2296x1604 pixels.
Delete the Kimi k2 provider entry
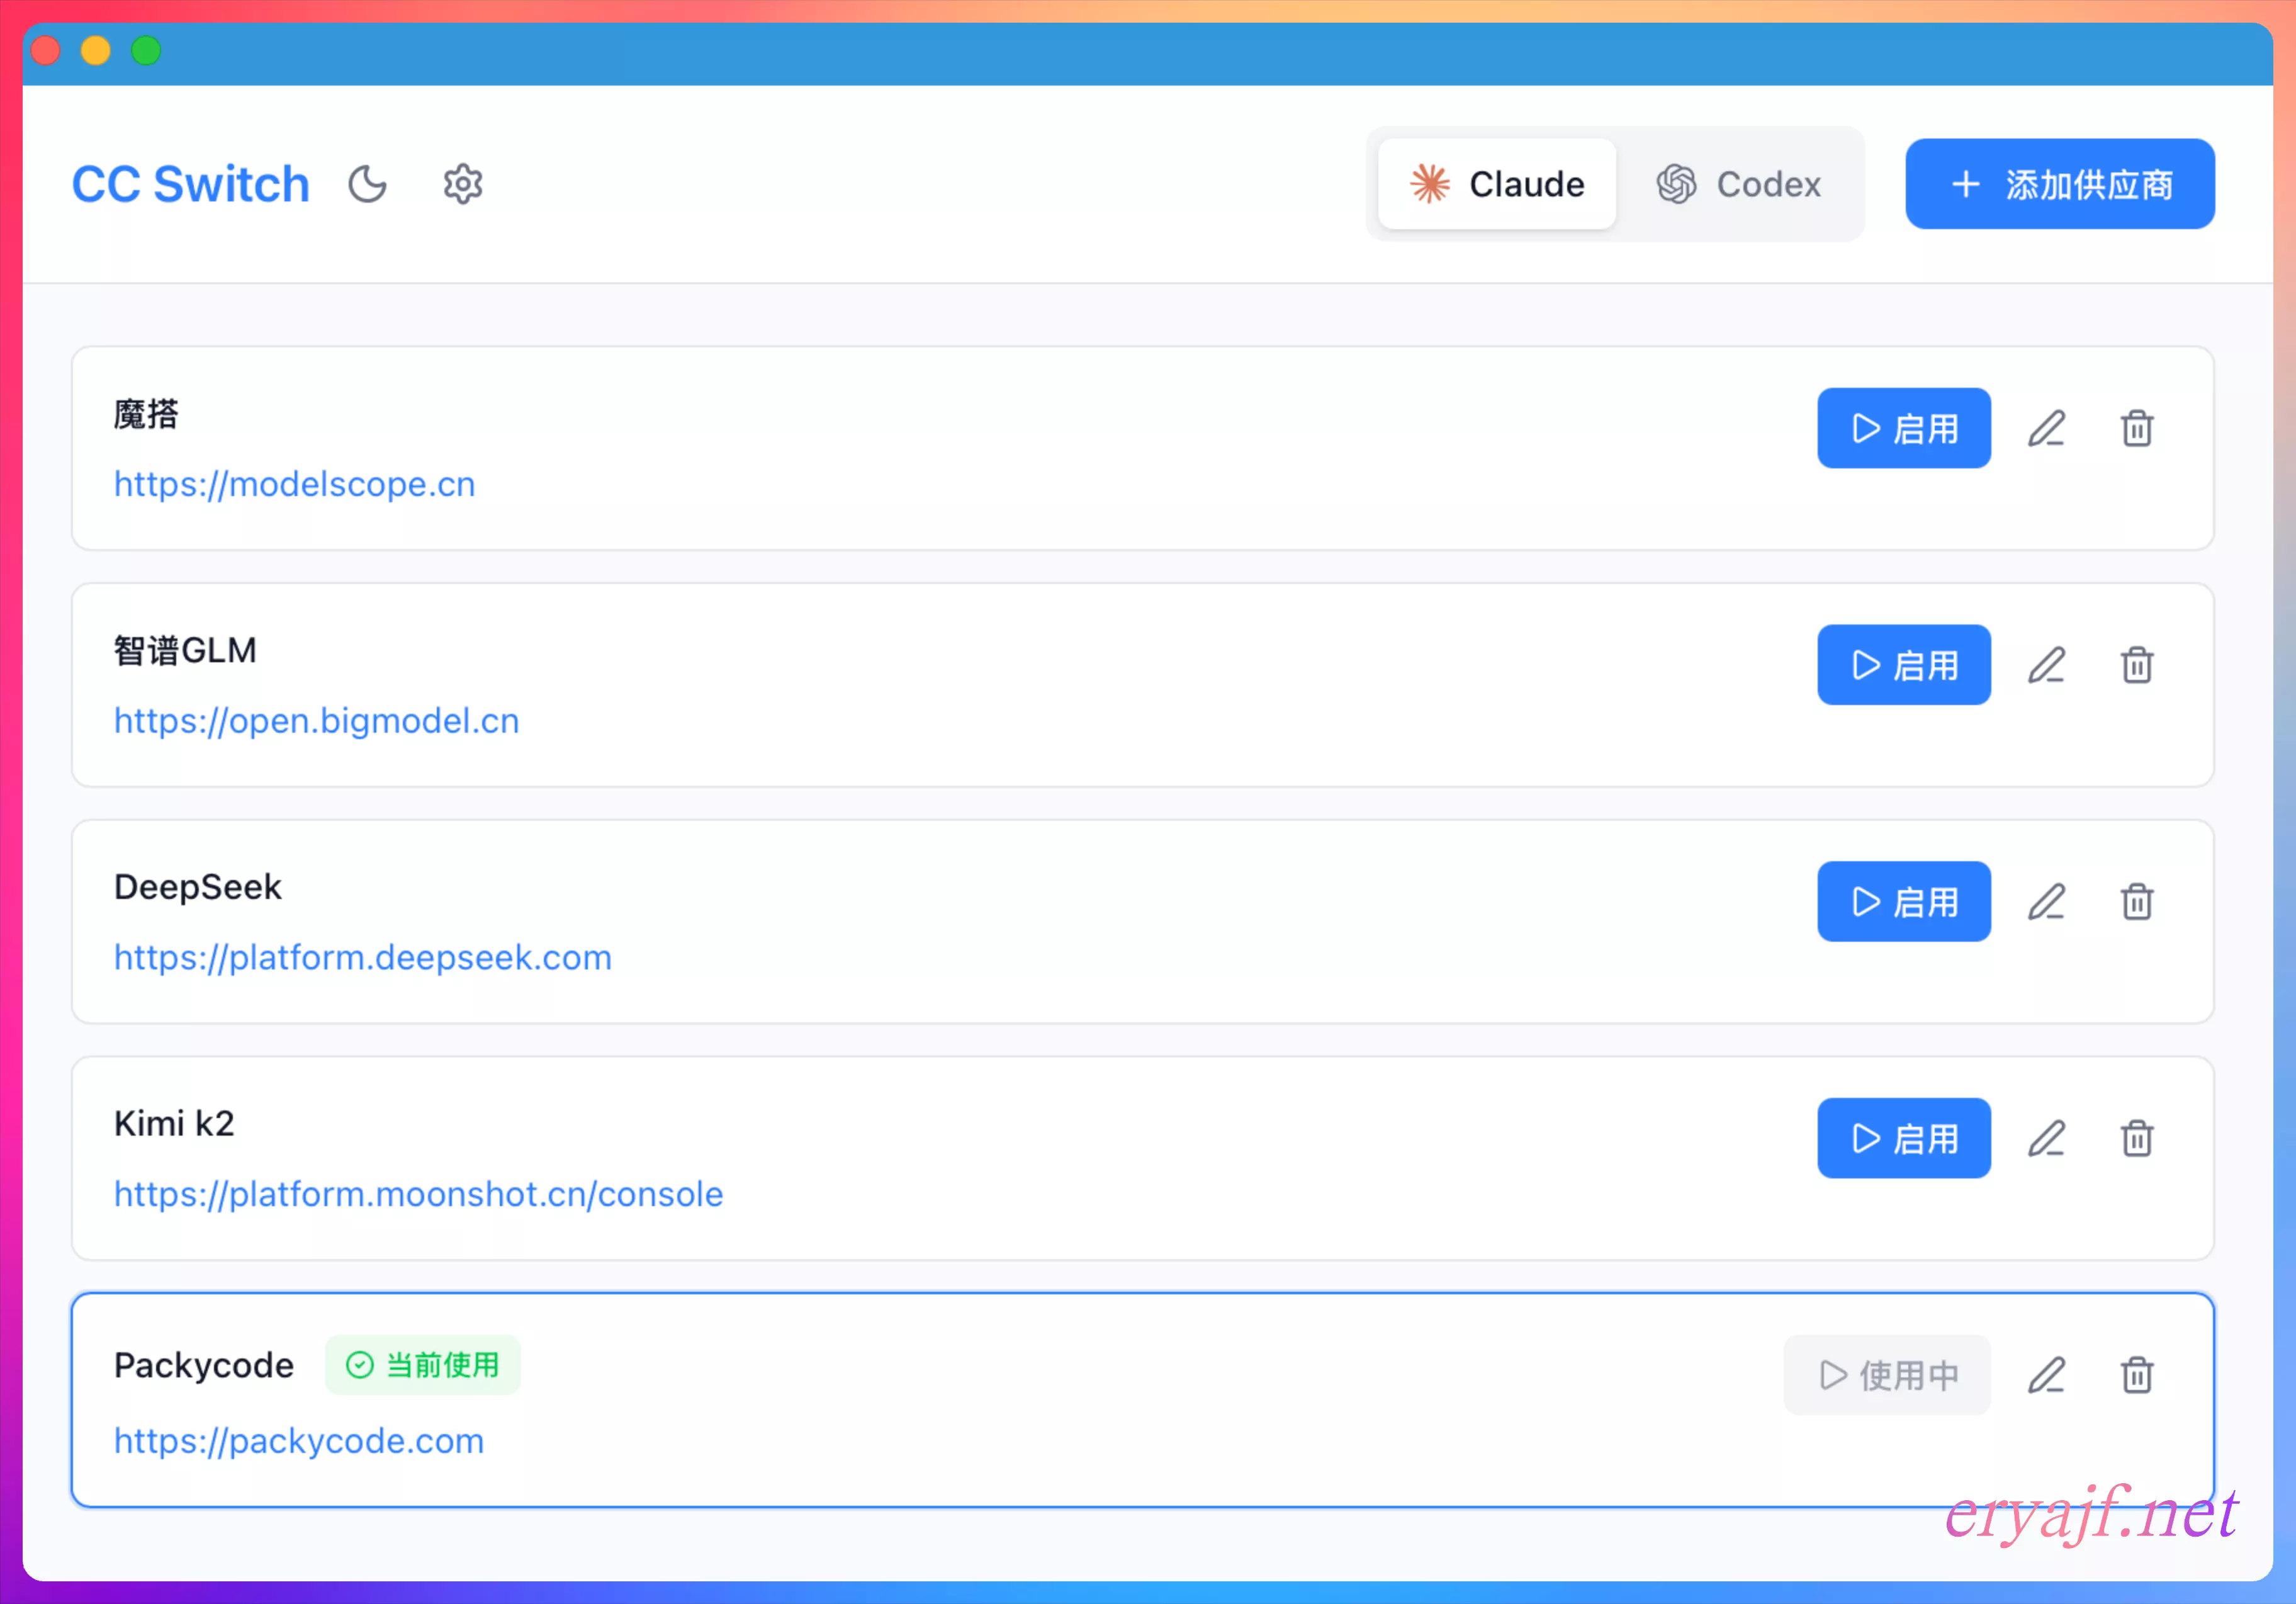click(2137, 1139)
